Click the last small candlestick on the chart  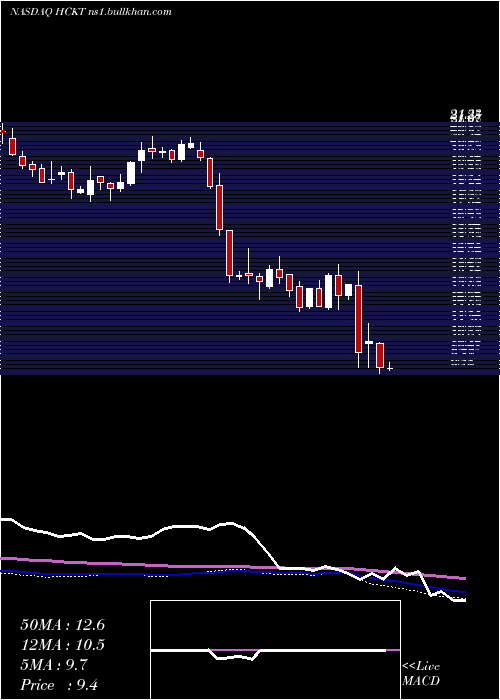coord(390,367)
